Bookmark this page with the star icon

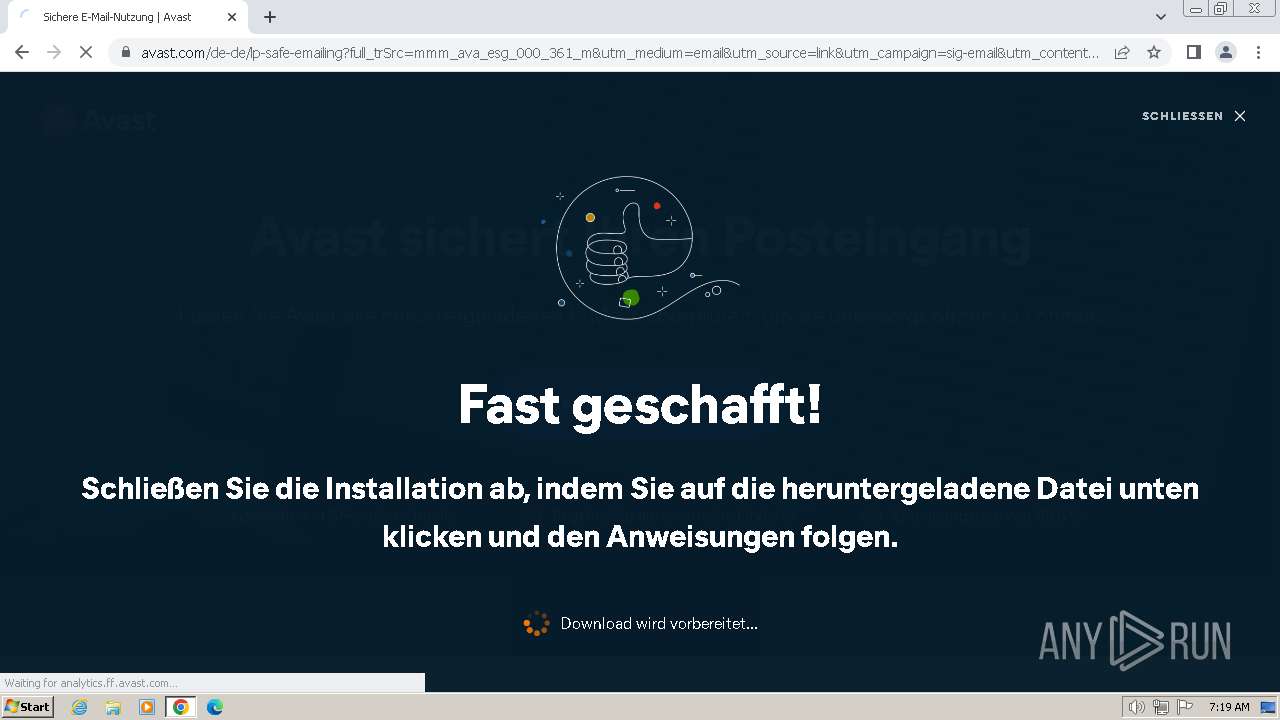click(x=1154, y=52)
